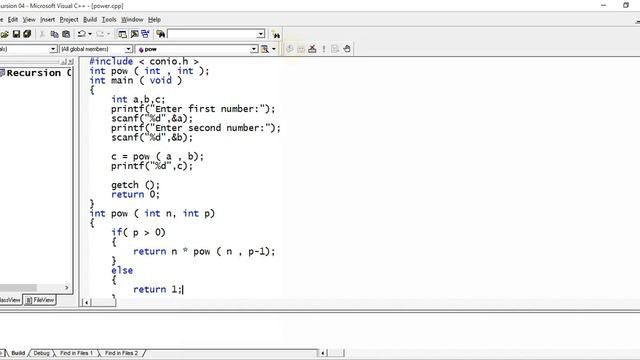Click the output pane left scroll arrow
The height and width of the screenshot is (360, 640).
322,353
